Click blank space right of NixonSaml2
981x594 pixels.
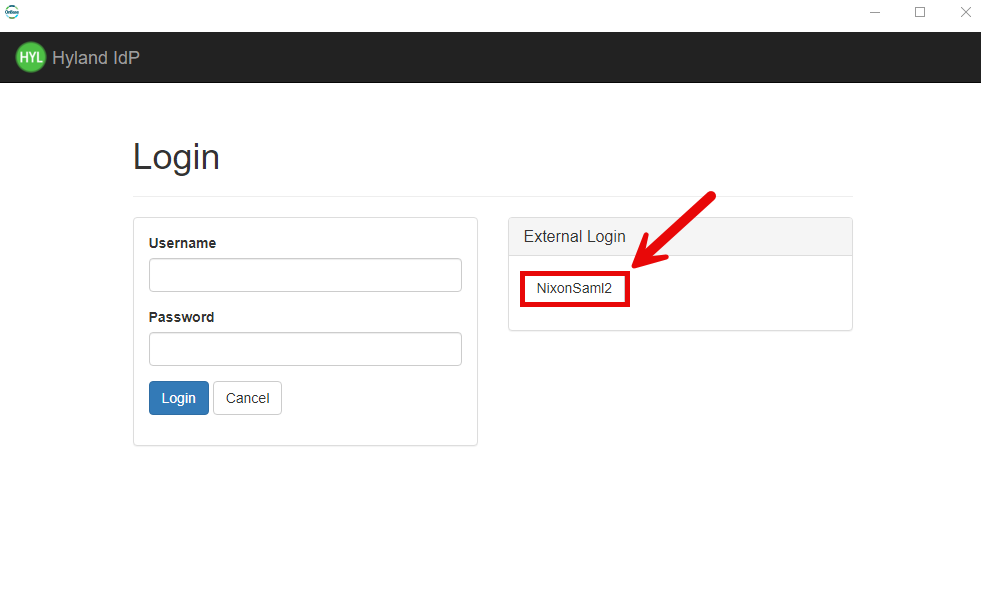[x=740, y=290]
